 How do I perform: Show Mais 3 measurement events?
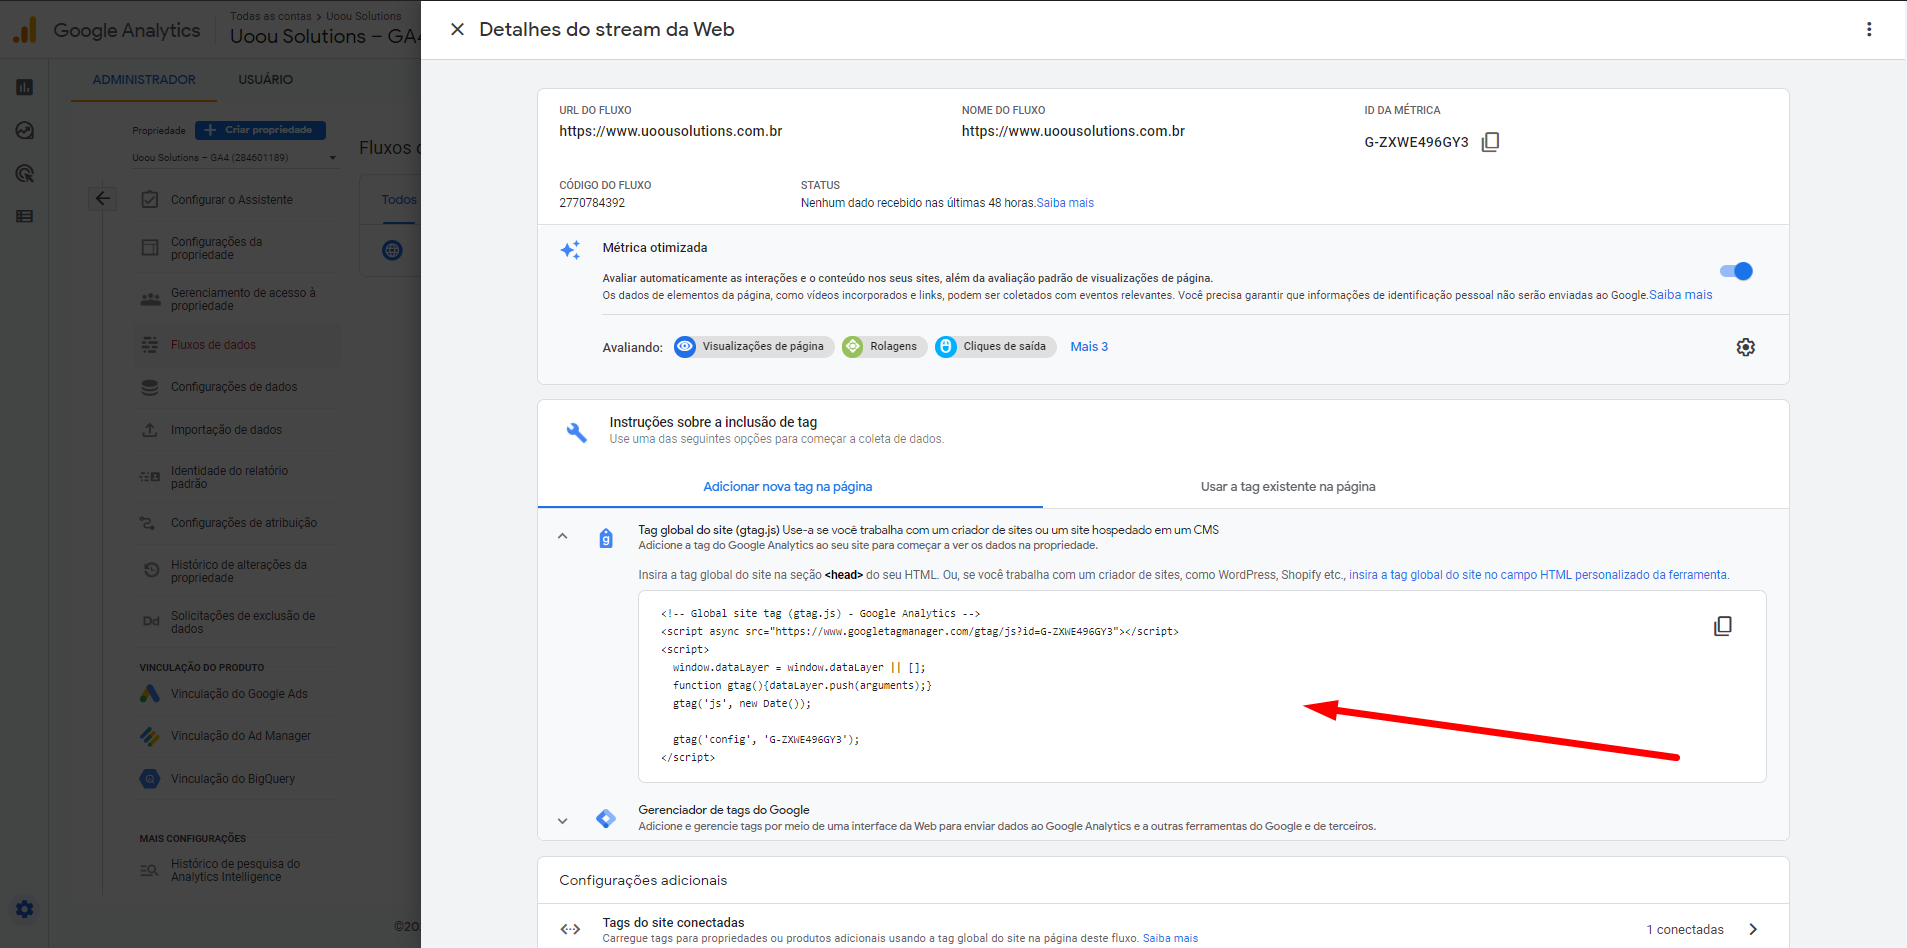[x=1089, y=347]
